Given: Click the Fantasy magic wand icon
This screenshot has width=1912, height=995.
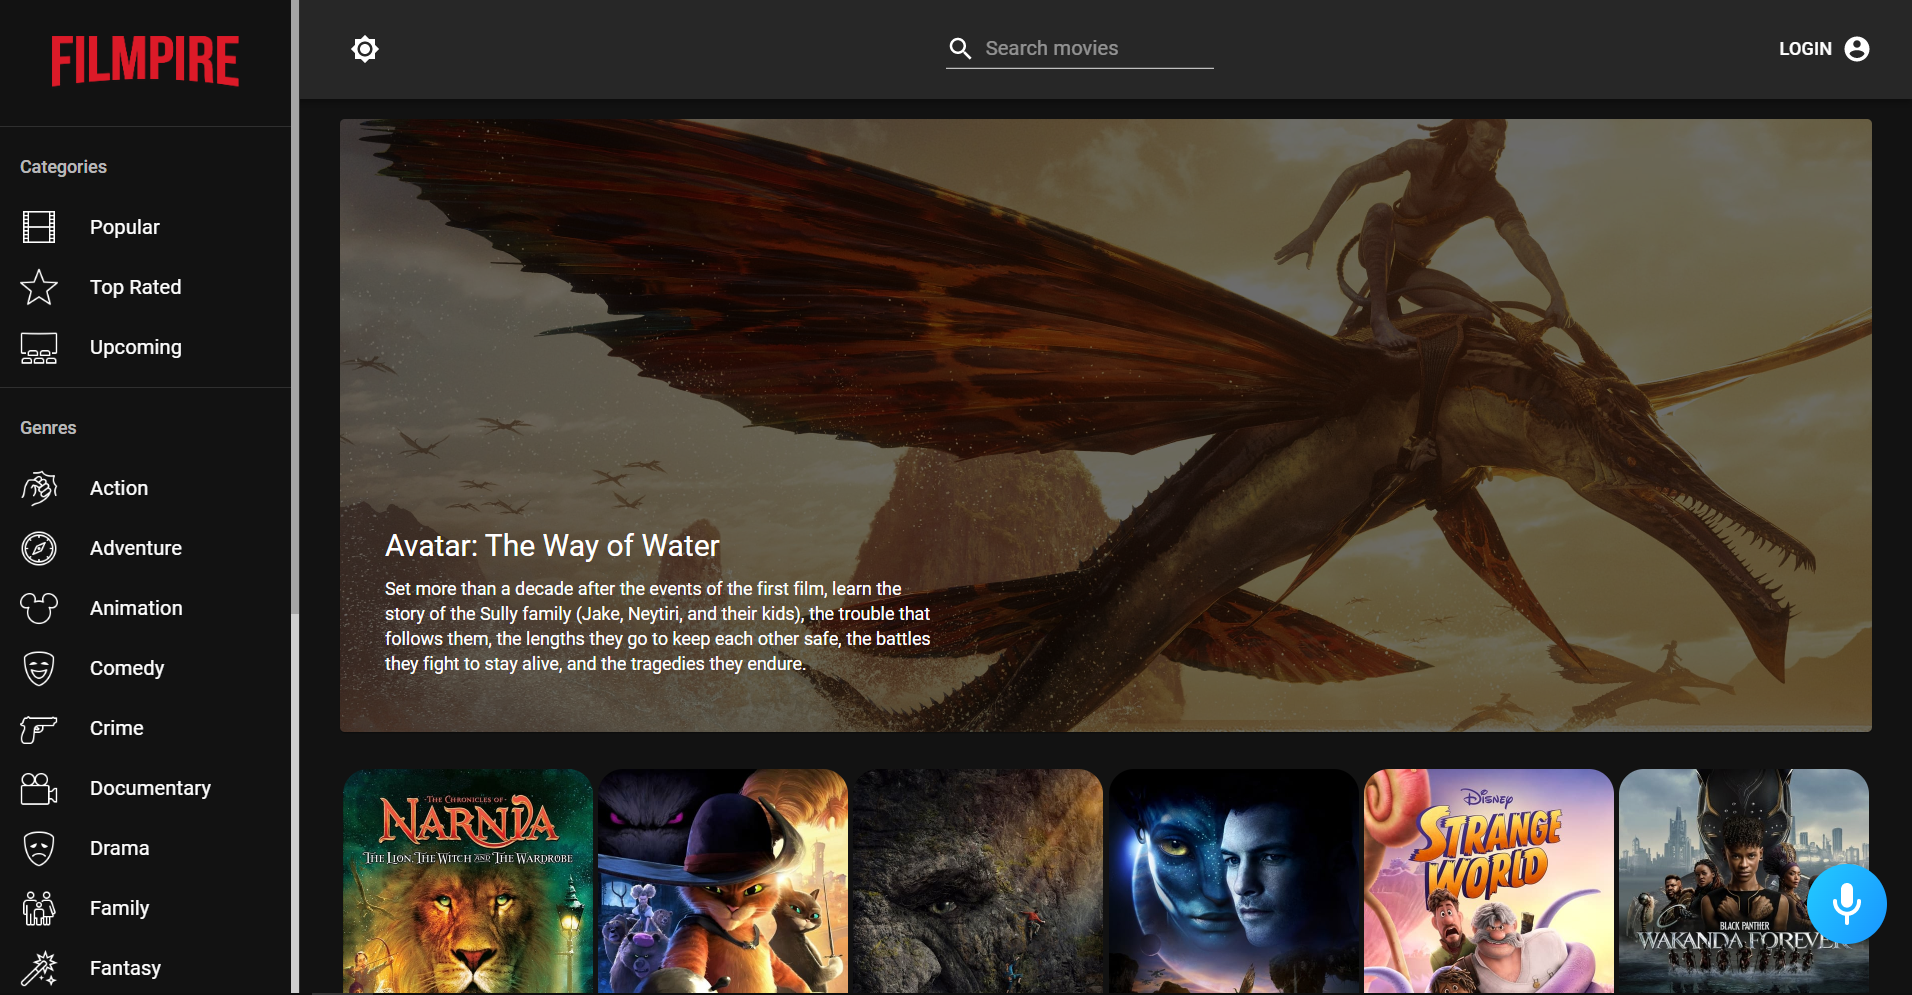Looking at the screenshot, I should pos(39,968).
